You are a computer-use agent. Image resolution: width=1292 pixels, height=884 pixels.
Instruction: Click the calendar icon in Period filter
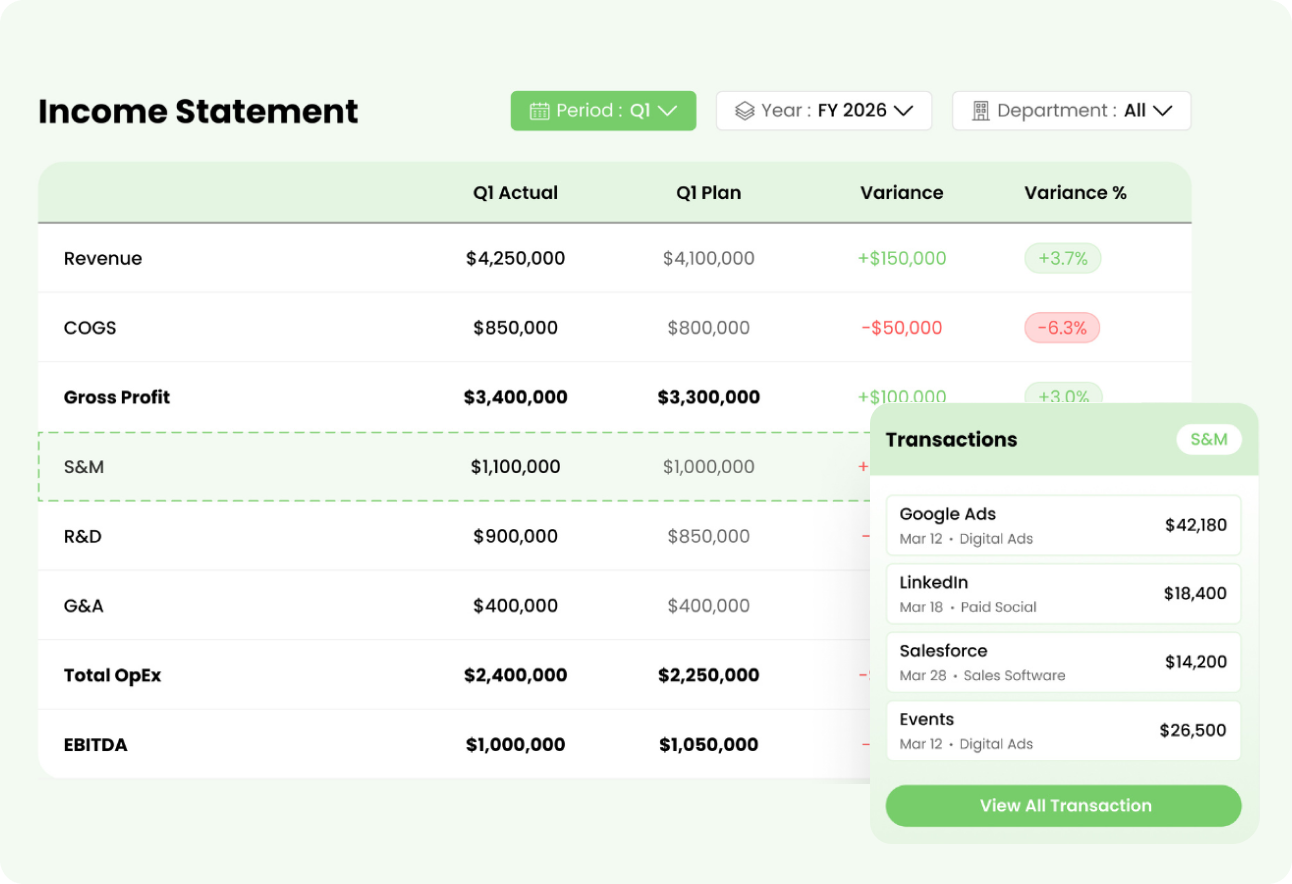[539, 111]
